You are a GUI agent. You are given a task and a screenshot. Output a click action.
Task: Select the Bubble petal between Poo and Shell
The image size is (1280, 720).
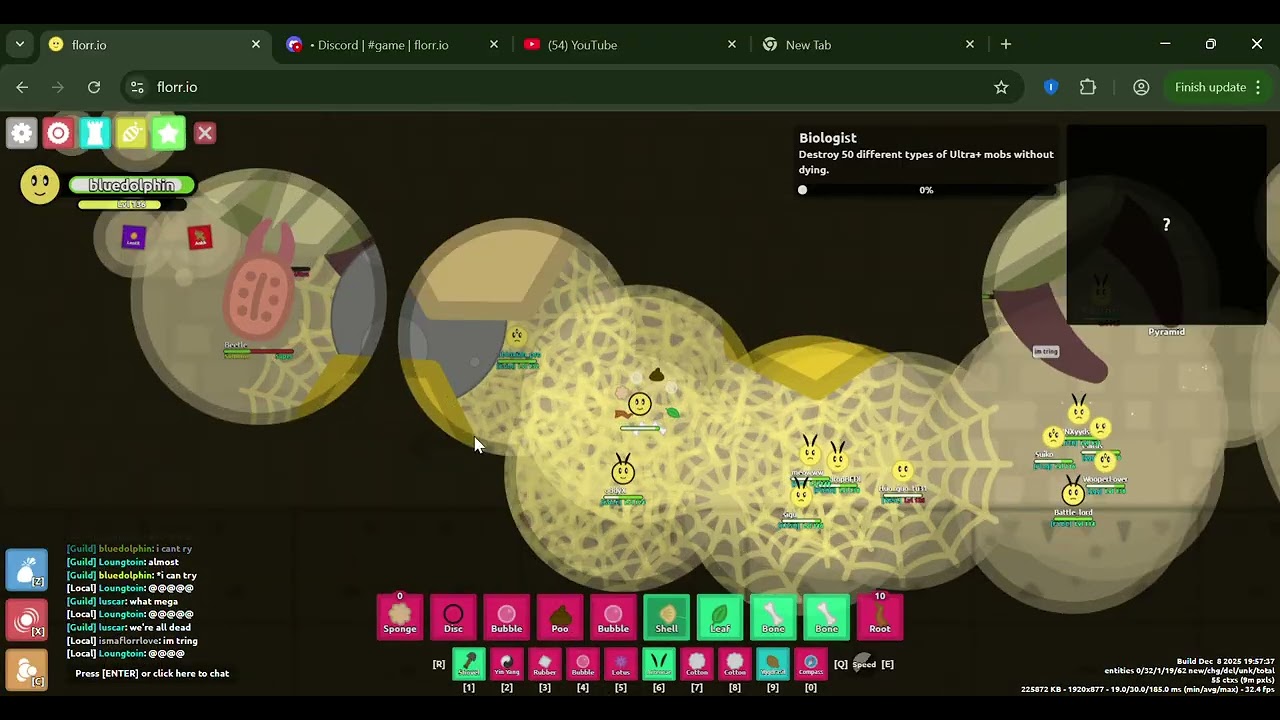(x=613, y=616)
